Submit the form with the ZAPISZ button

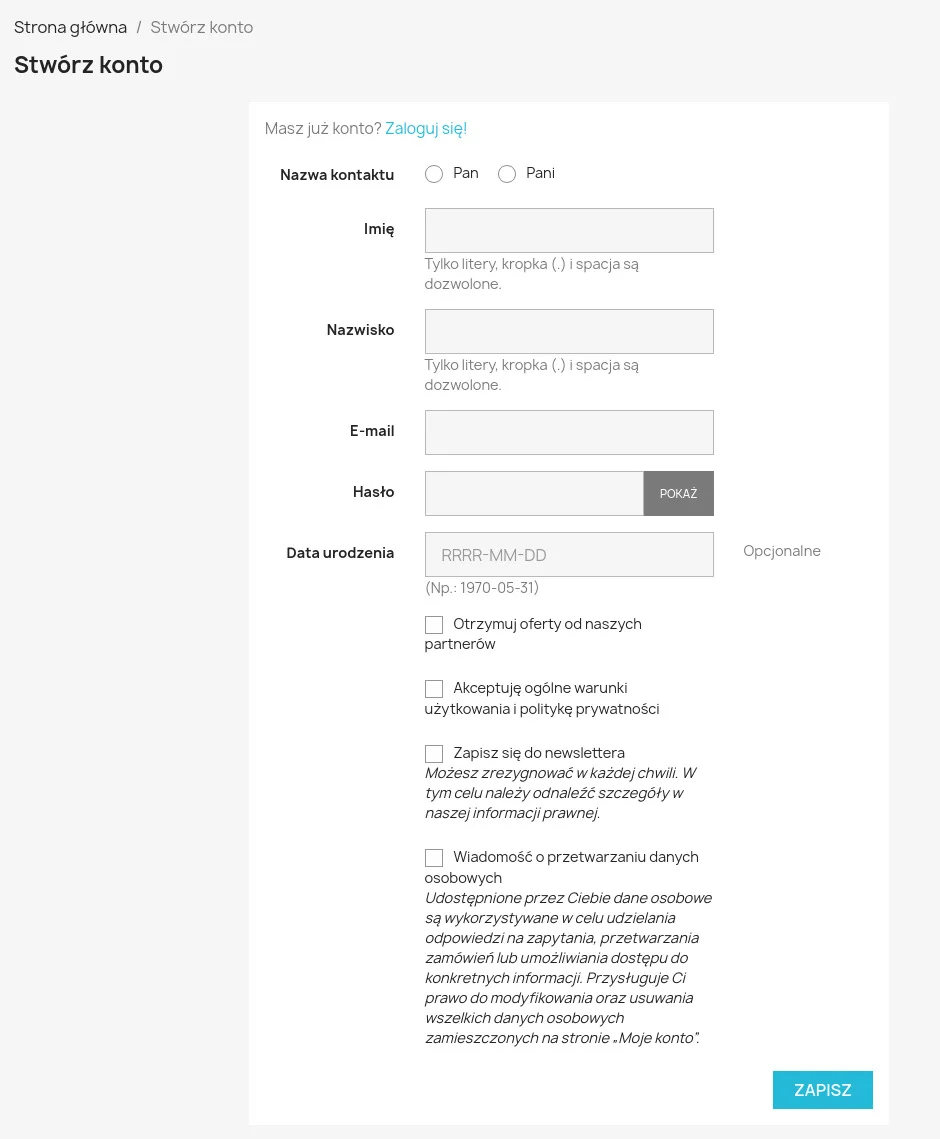pyautogui.click(x=822, y=1090)
